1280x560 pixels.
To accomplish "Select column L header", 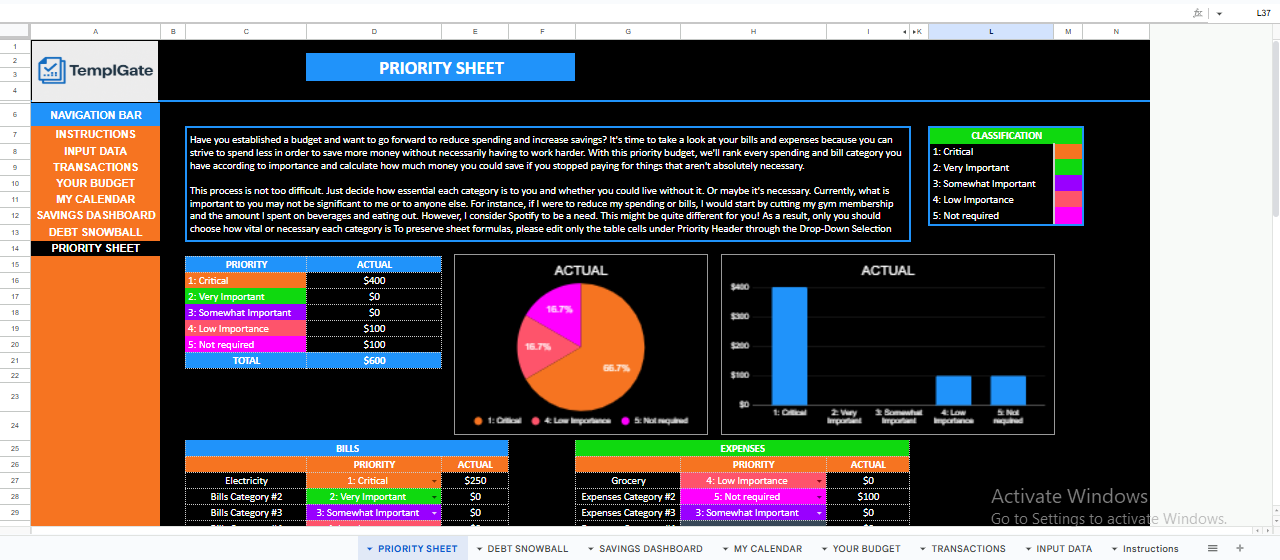I will coord(991,32).
